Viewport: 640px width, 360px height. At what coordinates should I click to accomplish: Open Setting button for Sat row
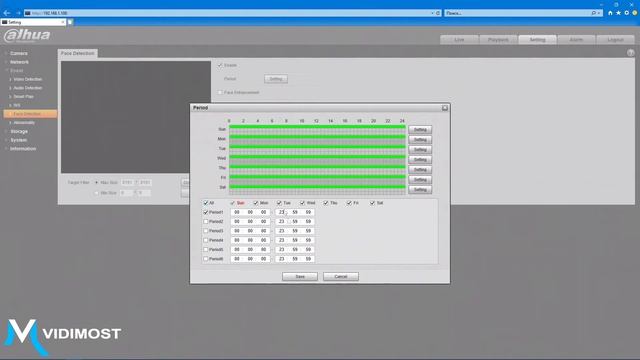(x=420, y=190)
